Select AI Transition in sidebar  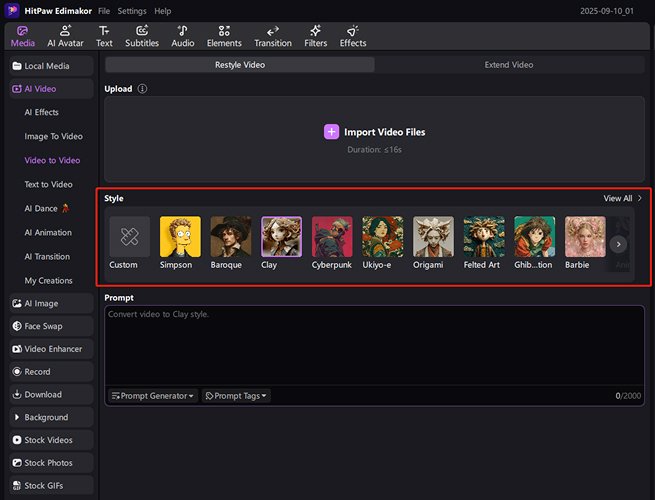tap(47, 256)
